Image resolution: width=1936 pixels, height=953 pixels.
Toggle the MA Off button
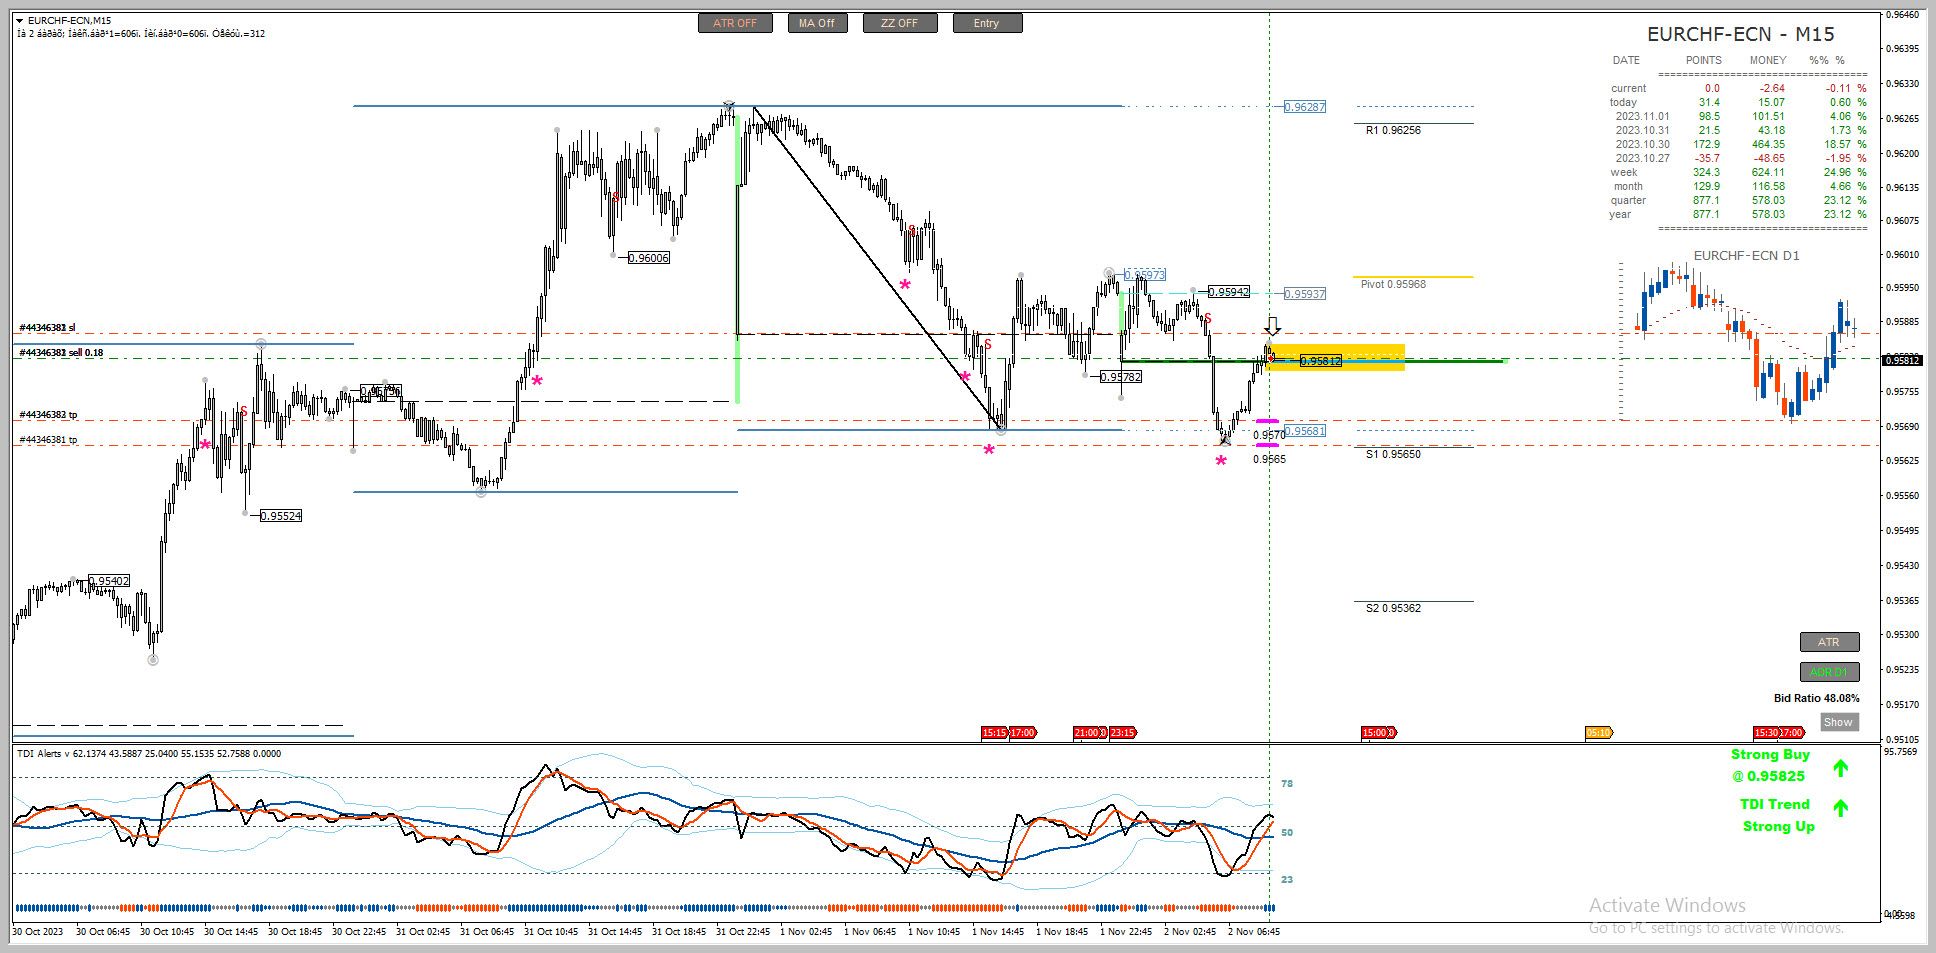(816, 23)
